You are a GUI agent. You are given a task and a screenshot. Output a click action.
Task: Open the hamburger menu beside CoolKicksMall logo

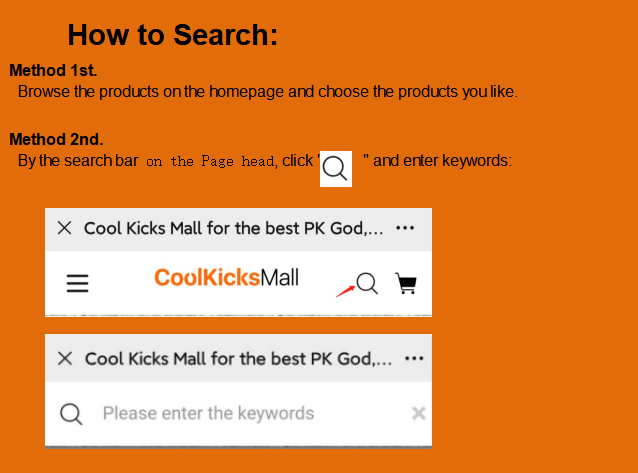[77, 283]
